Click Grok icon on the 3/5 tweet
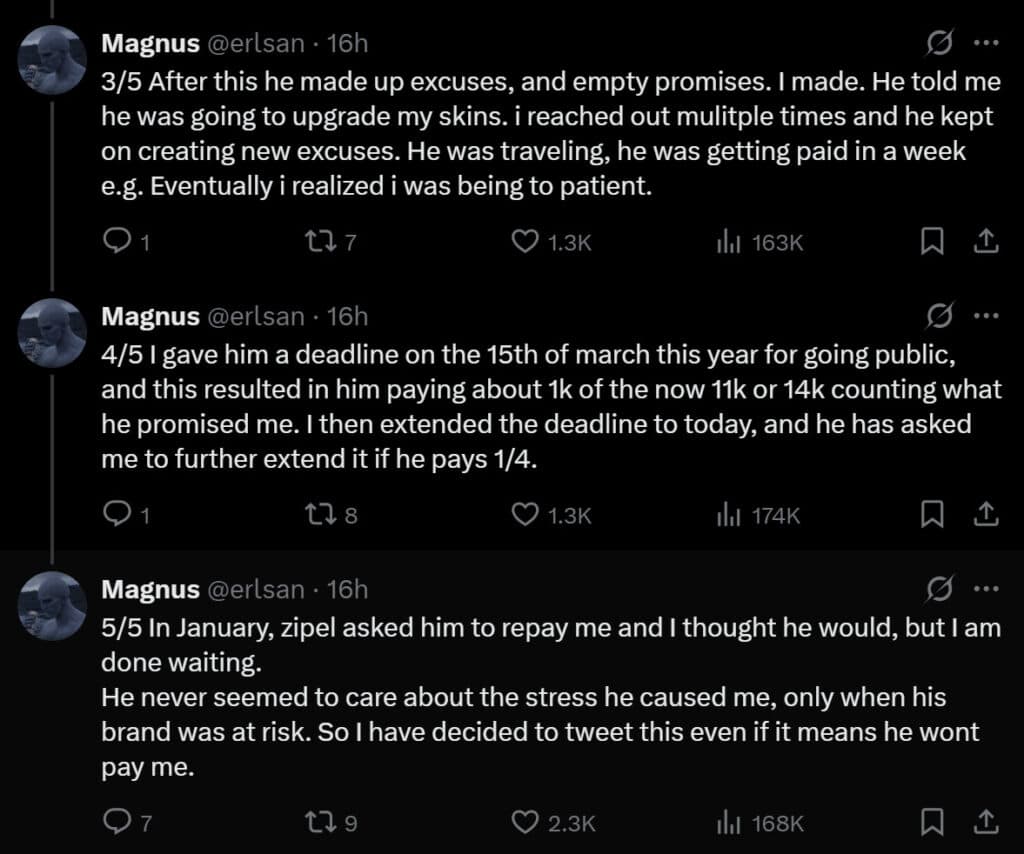 (x=940, y=43)
